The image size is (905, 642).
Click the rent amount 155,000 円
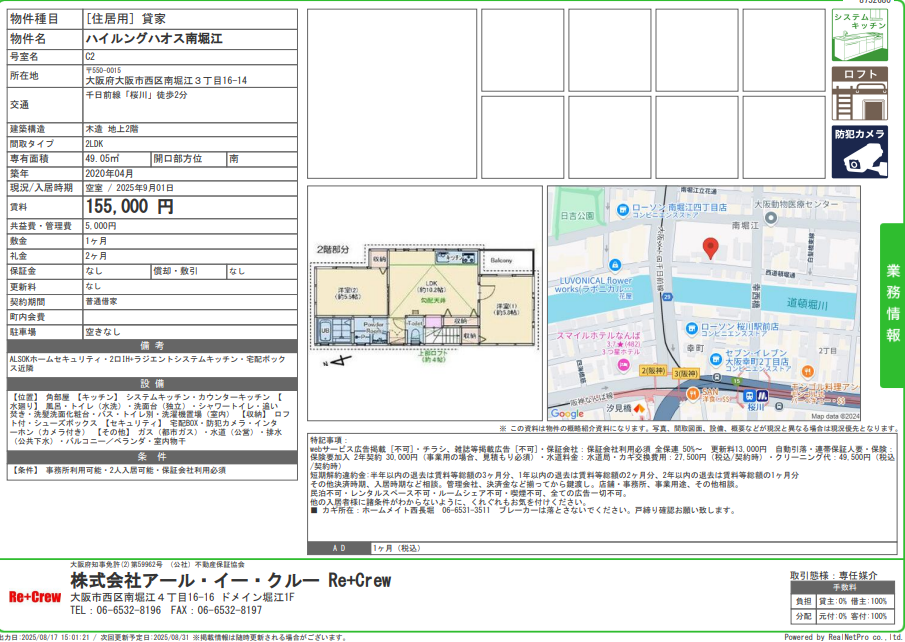click(x=130, y=207)
